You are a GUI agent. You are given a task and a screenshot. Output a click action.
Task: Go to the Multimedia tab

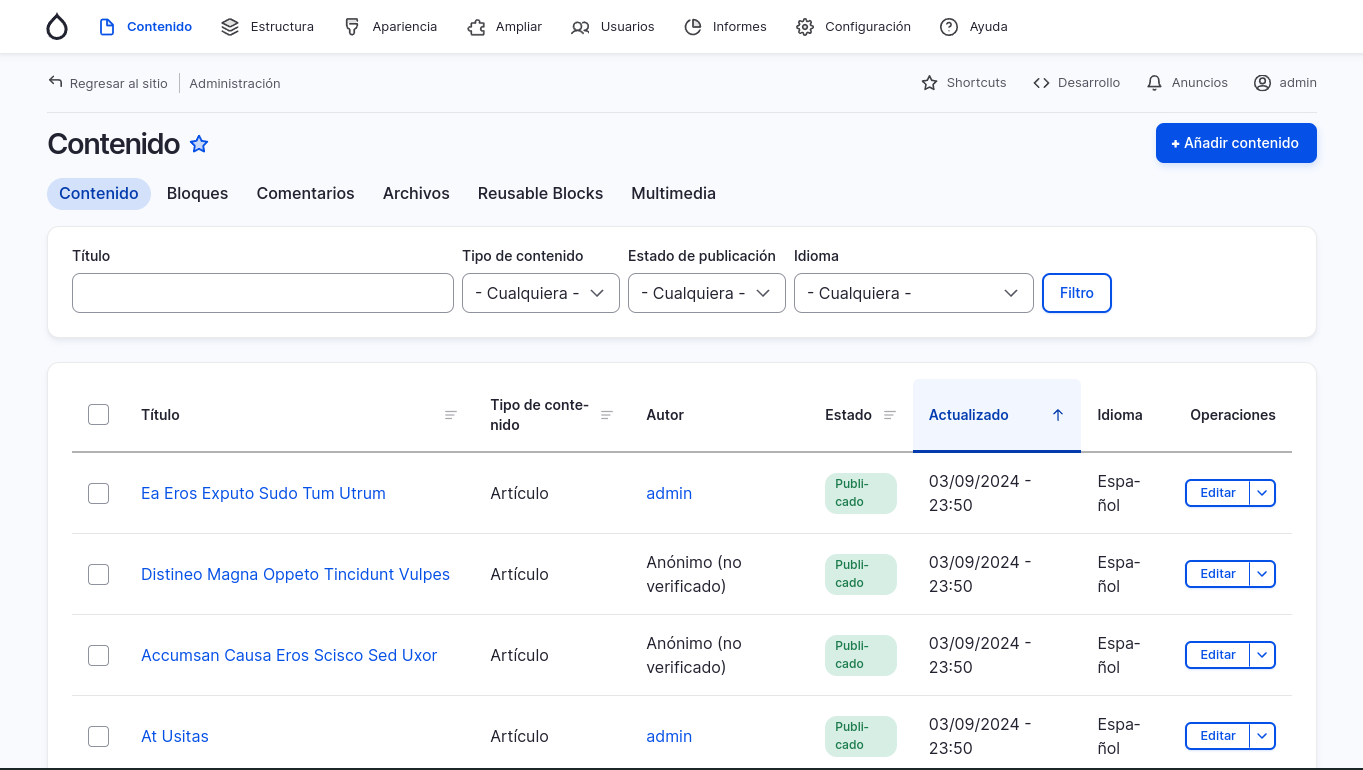click(x=673, y=194)
